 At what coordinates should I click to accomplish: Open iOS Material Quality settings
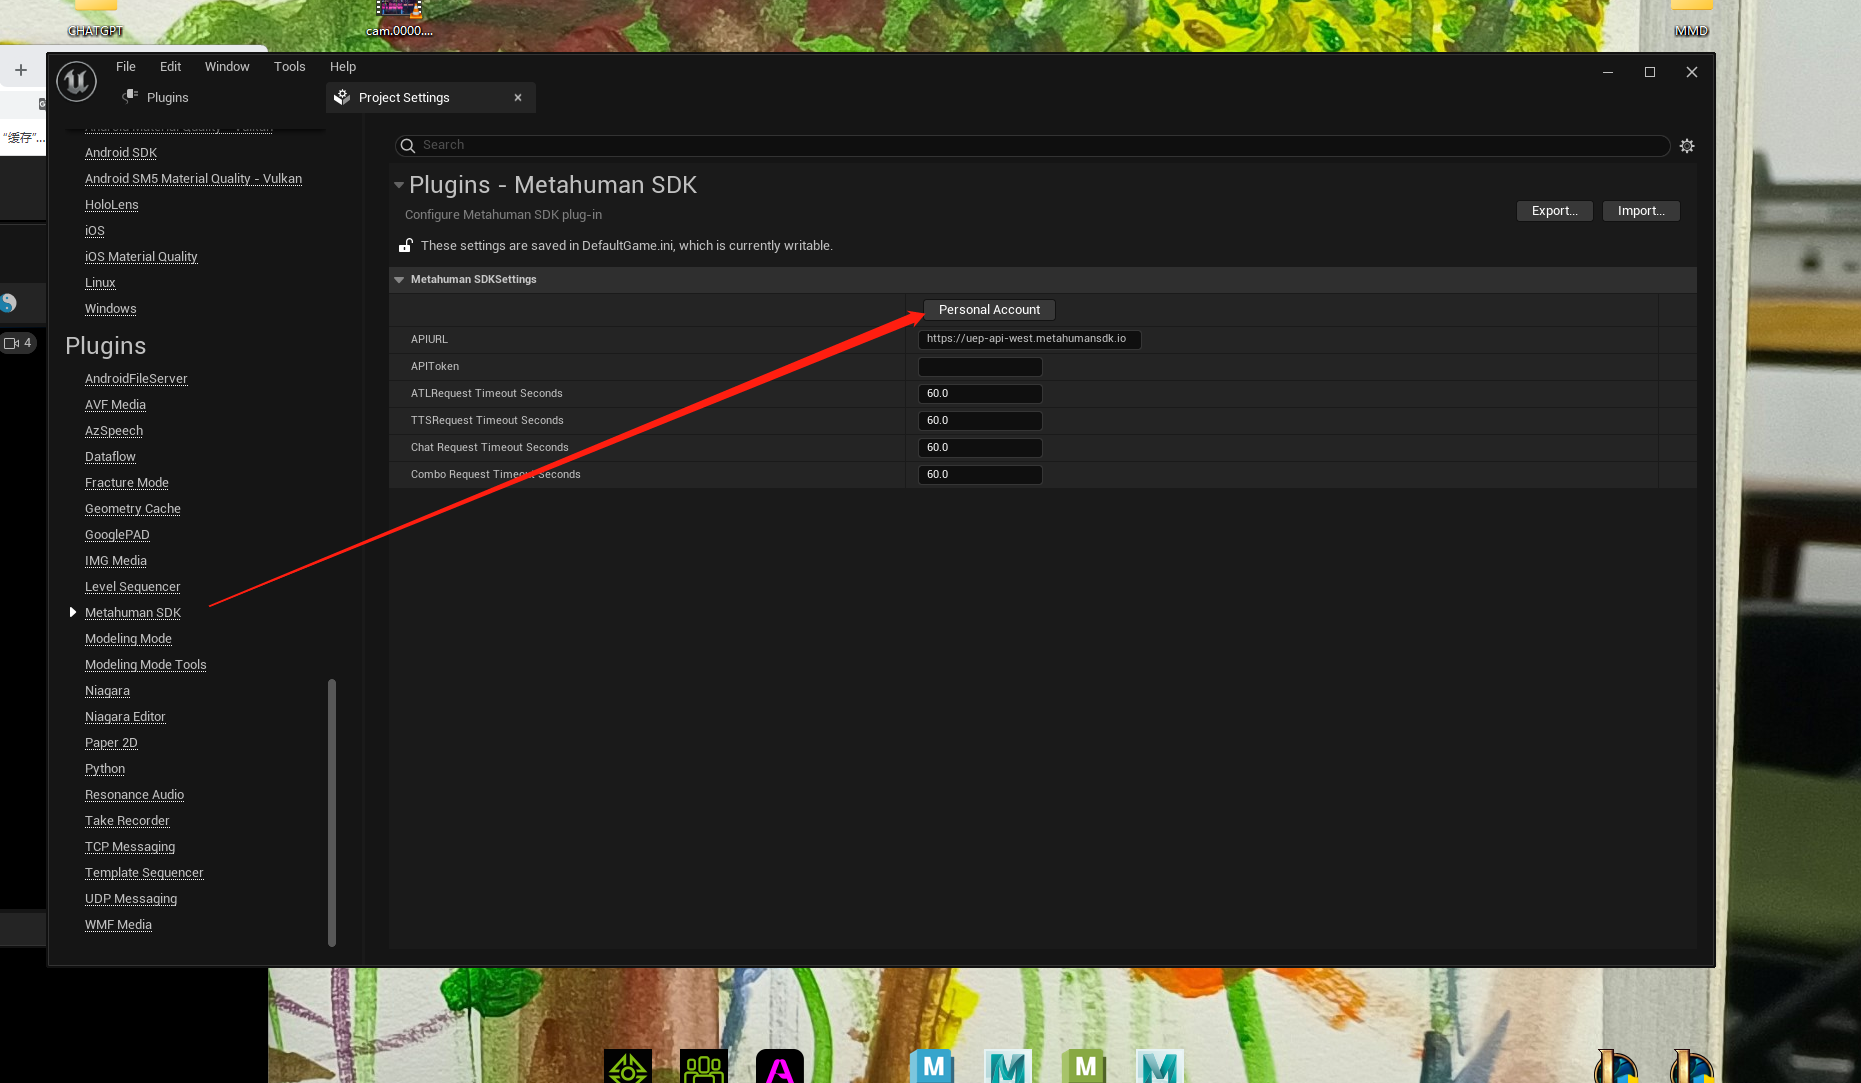point(141,257)
